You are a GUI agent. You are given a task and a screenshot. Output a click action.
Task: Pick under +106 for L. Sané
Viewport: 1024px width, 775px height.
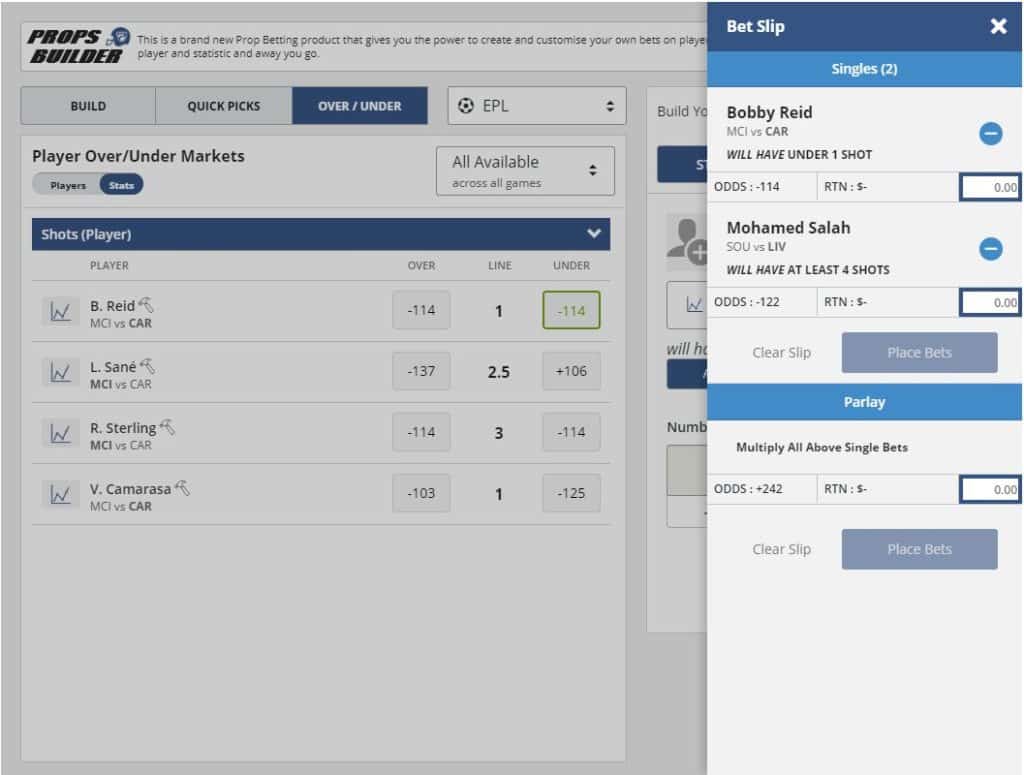[571, 371]
